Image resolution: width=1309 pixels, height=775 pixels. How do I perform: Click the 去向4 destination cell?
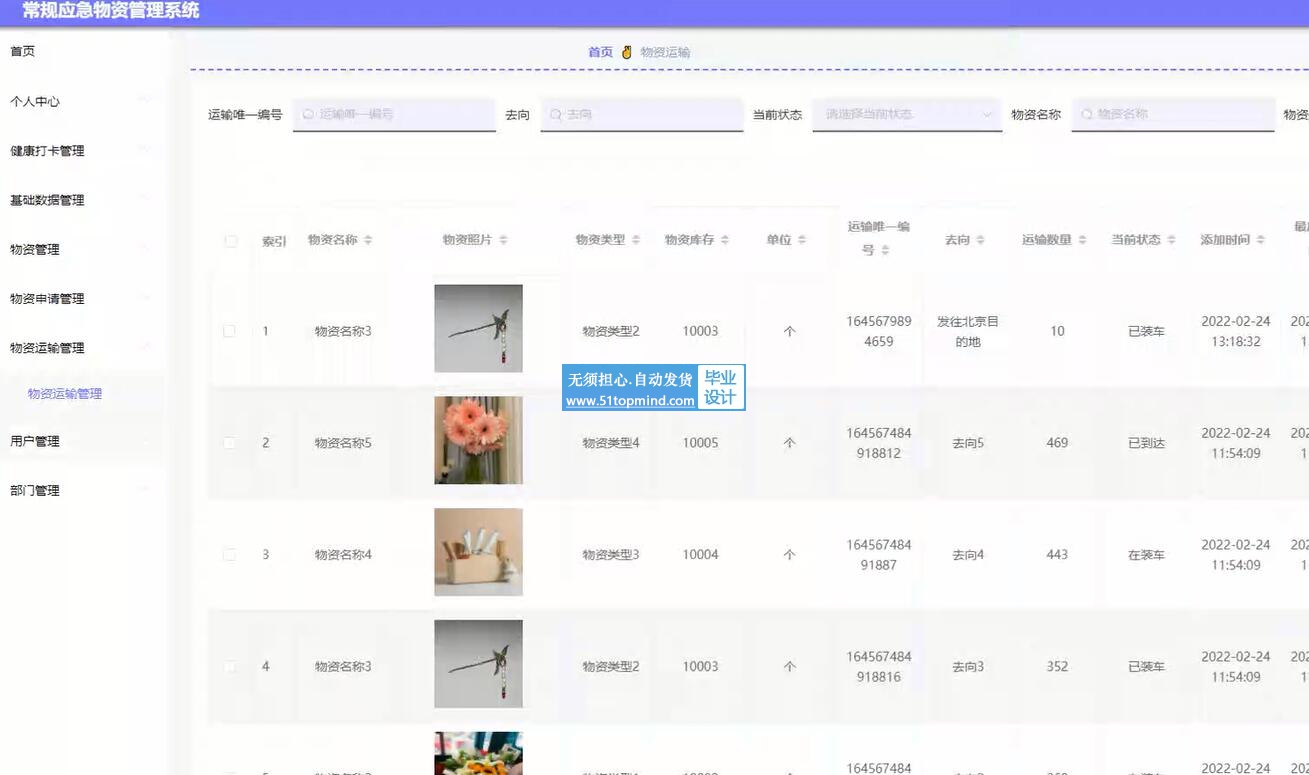[967, 555]
